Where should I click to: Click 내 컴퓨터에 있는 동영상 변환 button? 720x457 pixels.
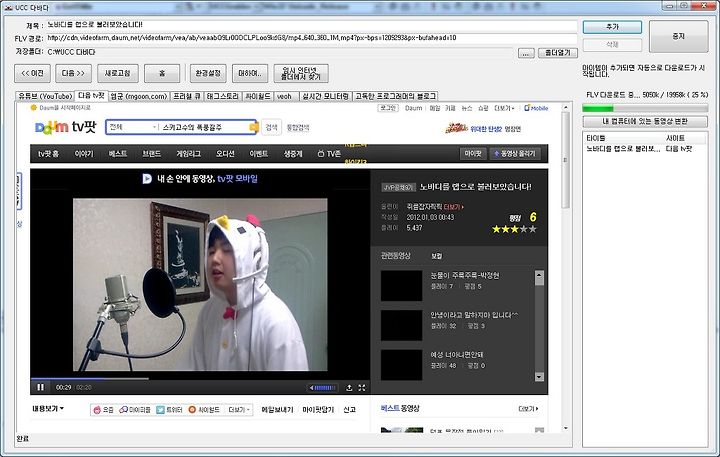(645, 121)
